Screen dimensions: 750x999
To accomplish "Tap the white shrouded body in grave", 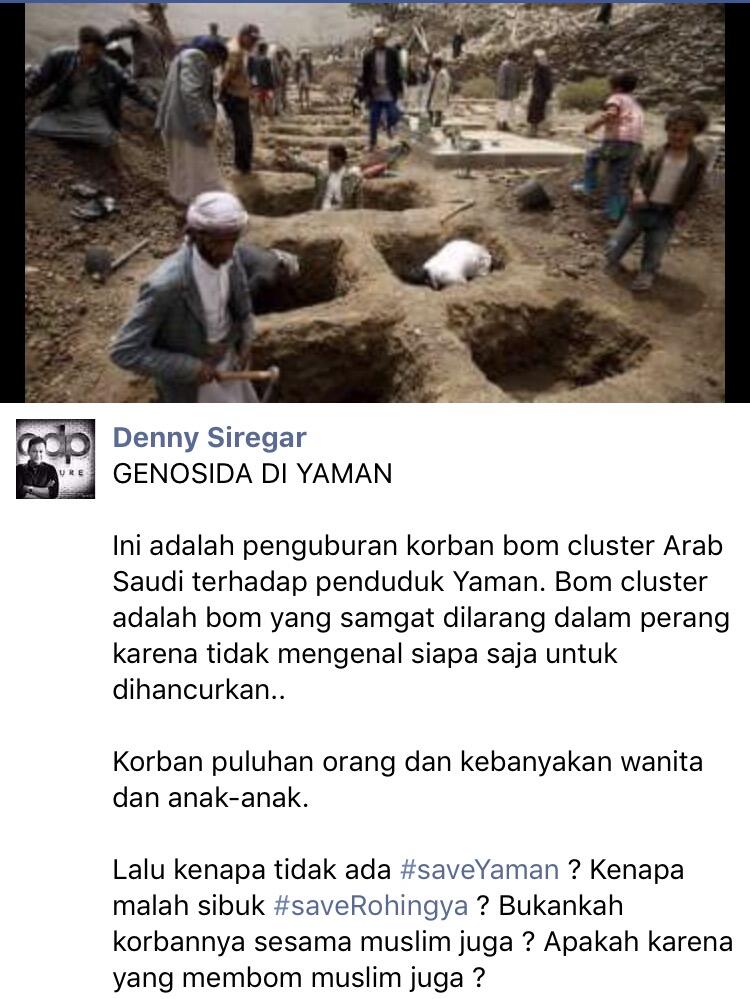I will click(457, 262).
